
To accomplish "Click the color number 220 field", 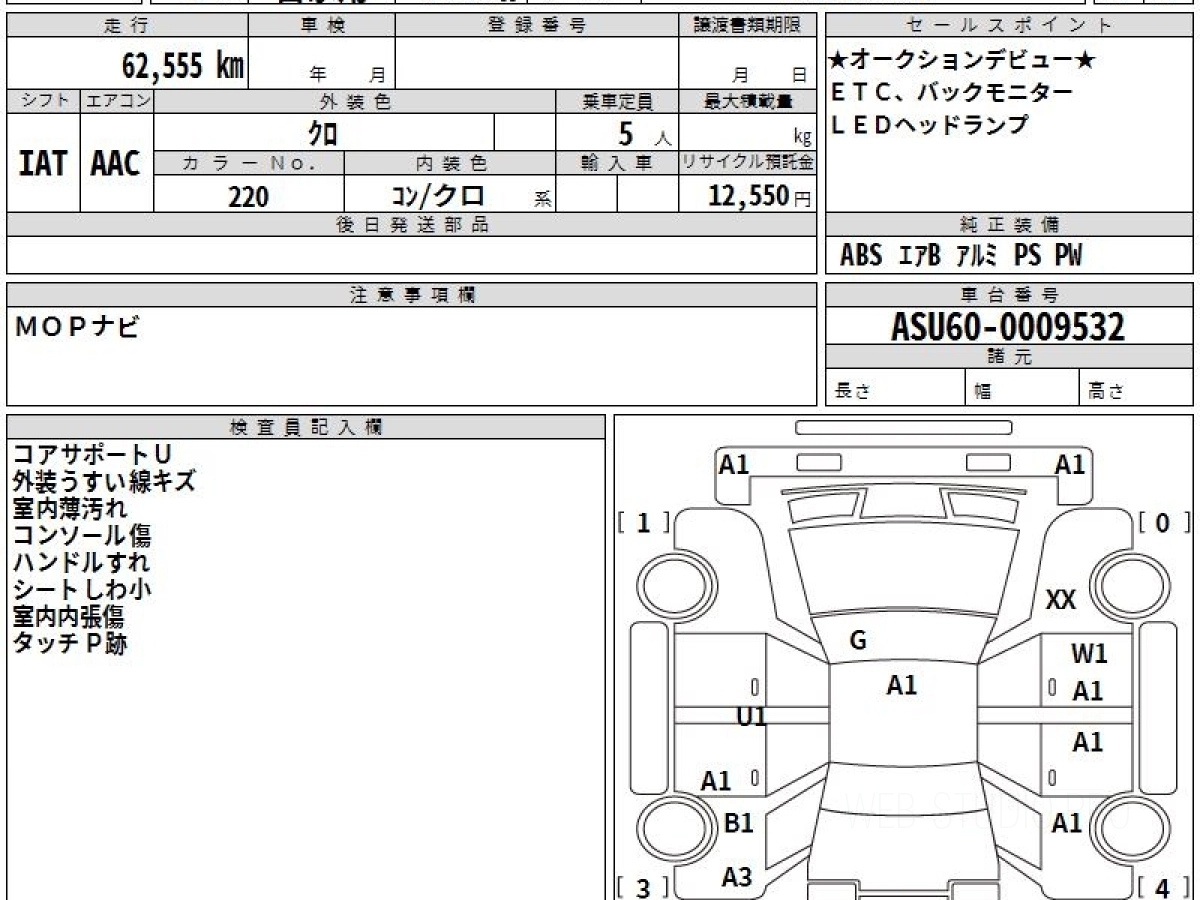I will click(248, 196).
